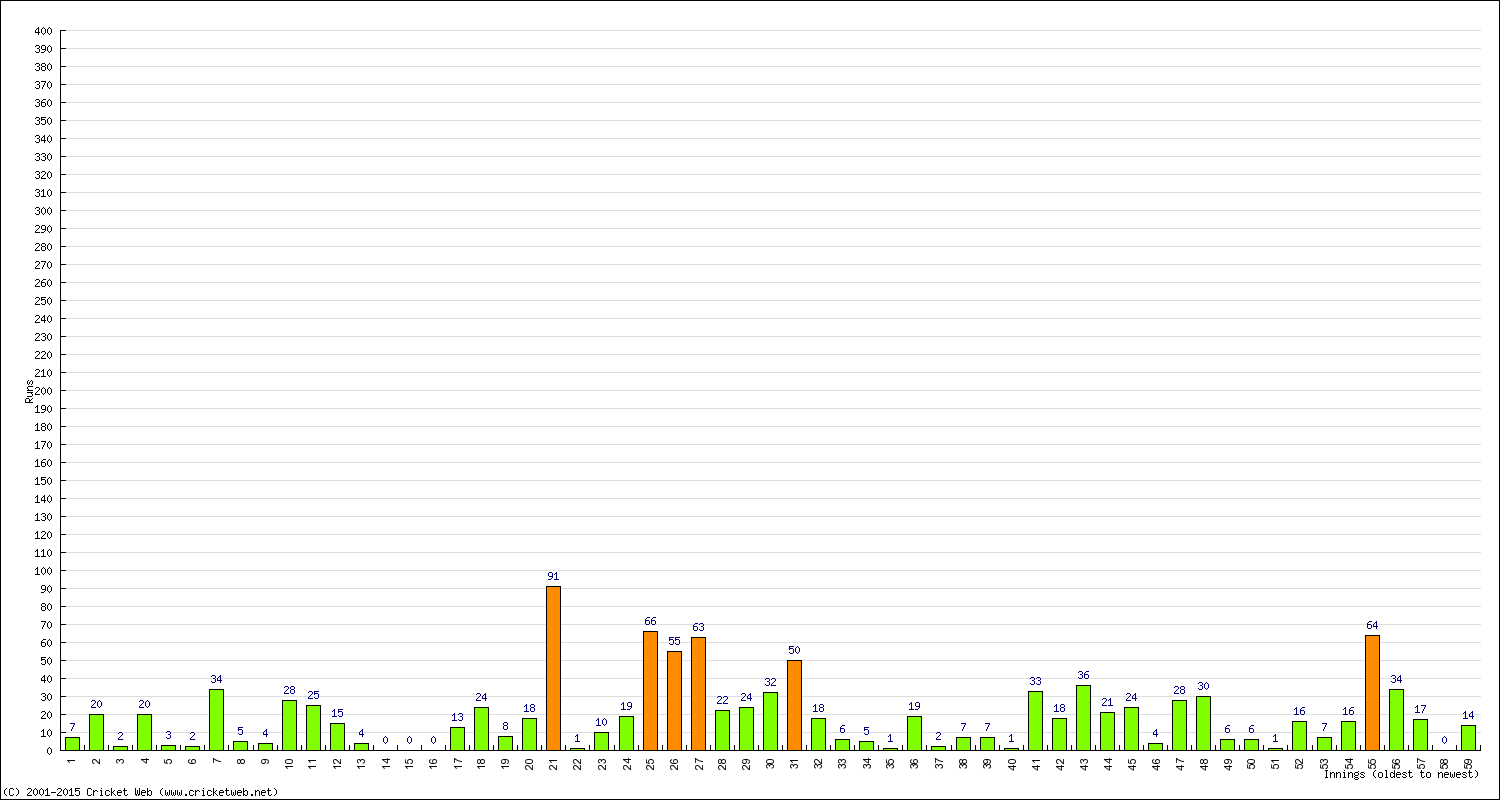Click the 100 label on the Runs axis
The width and height of the screenshot is (1500, 800).
pyautogui.click(x=43, y=571)
